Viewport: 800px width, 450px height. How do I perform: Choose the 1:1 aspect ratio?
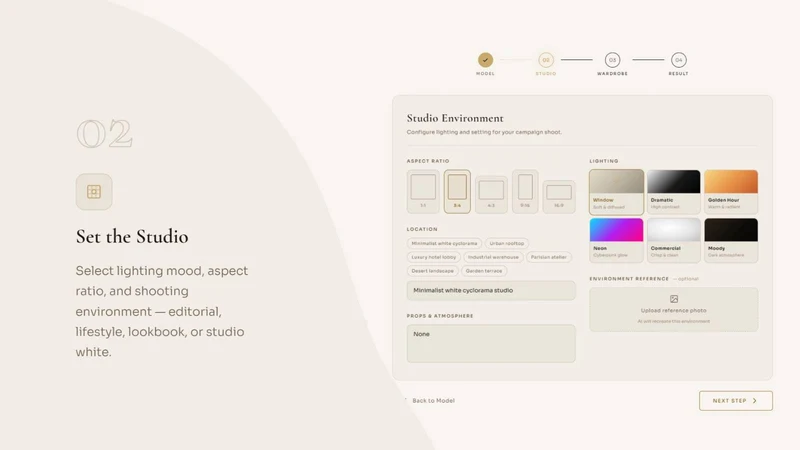423,191
